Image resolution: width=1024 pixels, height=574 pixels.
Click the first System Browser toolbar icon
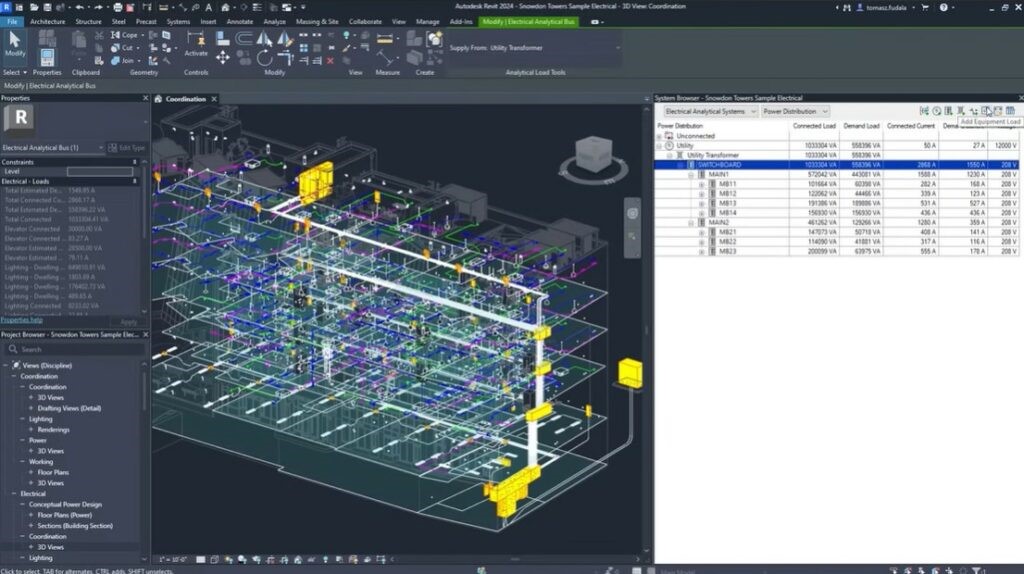tap(924, 111)
